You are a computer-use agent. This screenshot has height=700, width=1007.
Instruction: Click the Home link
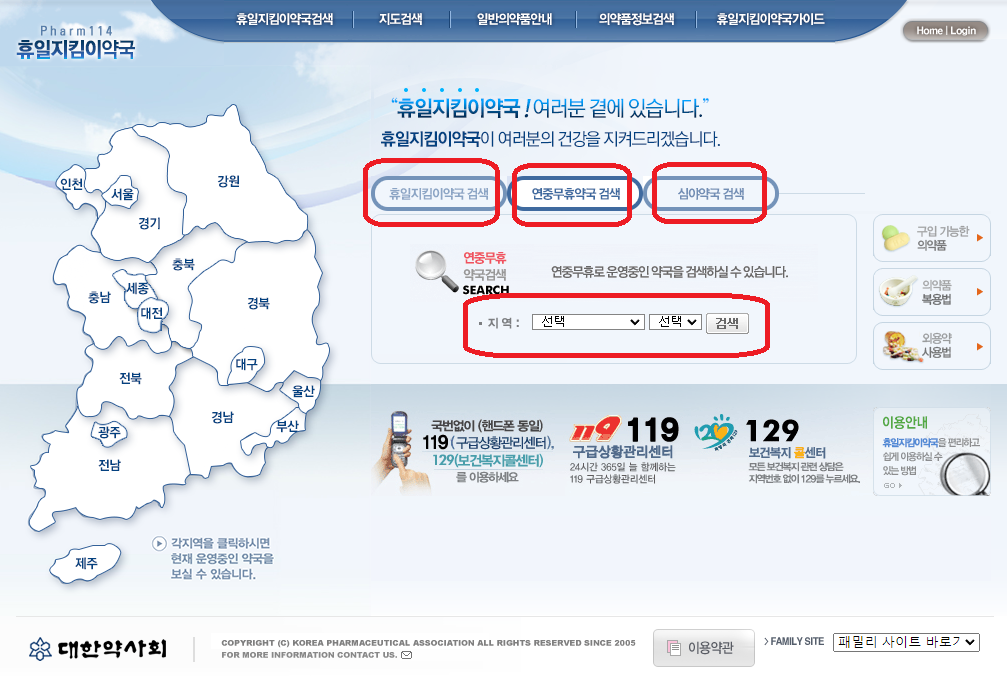click(929, 31)
